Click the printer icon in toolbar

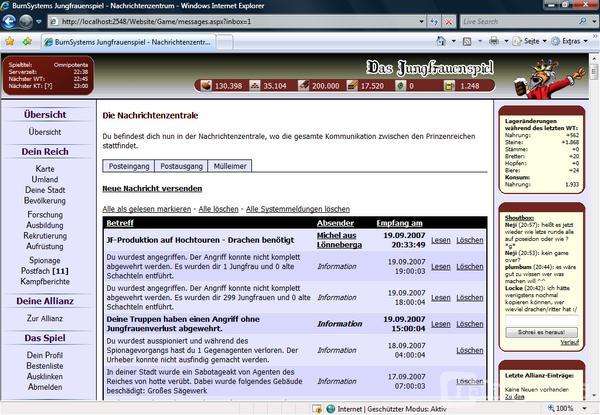click(493, 41)
